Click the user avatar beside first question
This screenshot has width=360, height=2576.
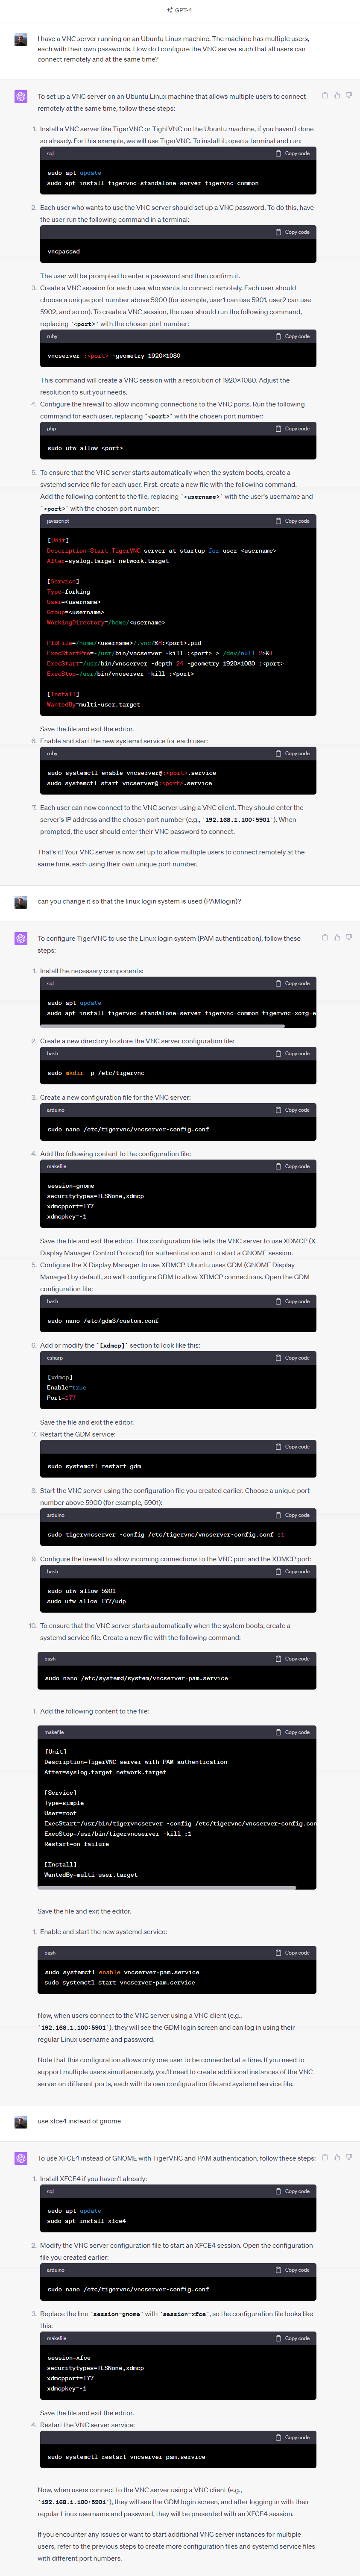pos(21,40)
